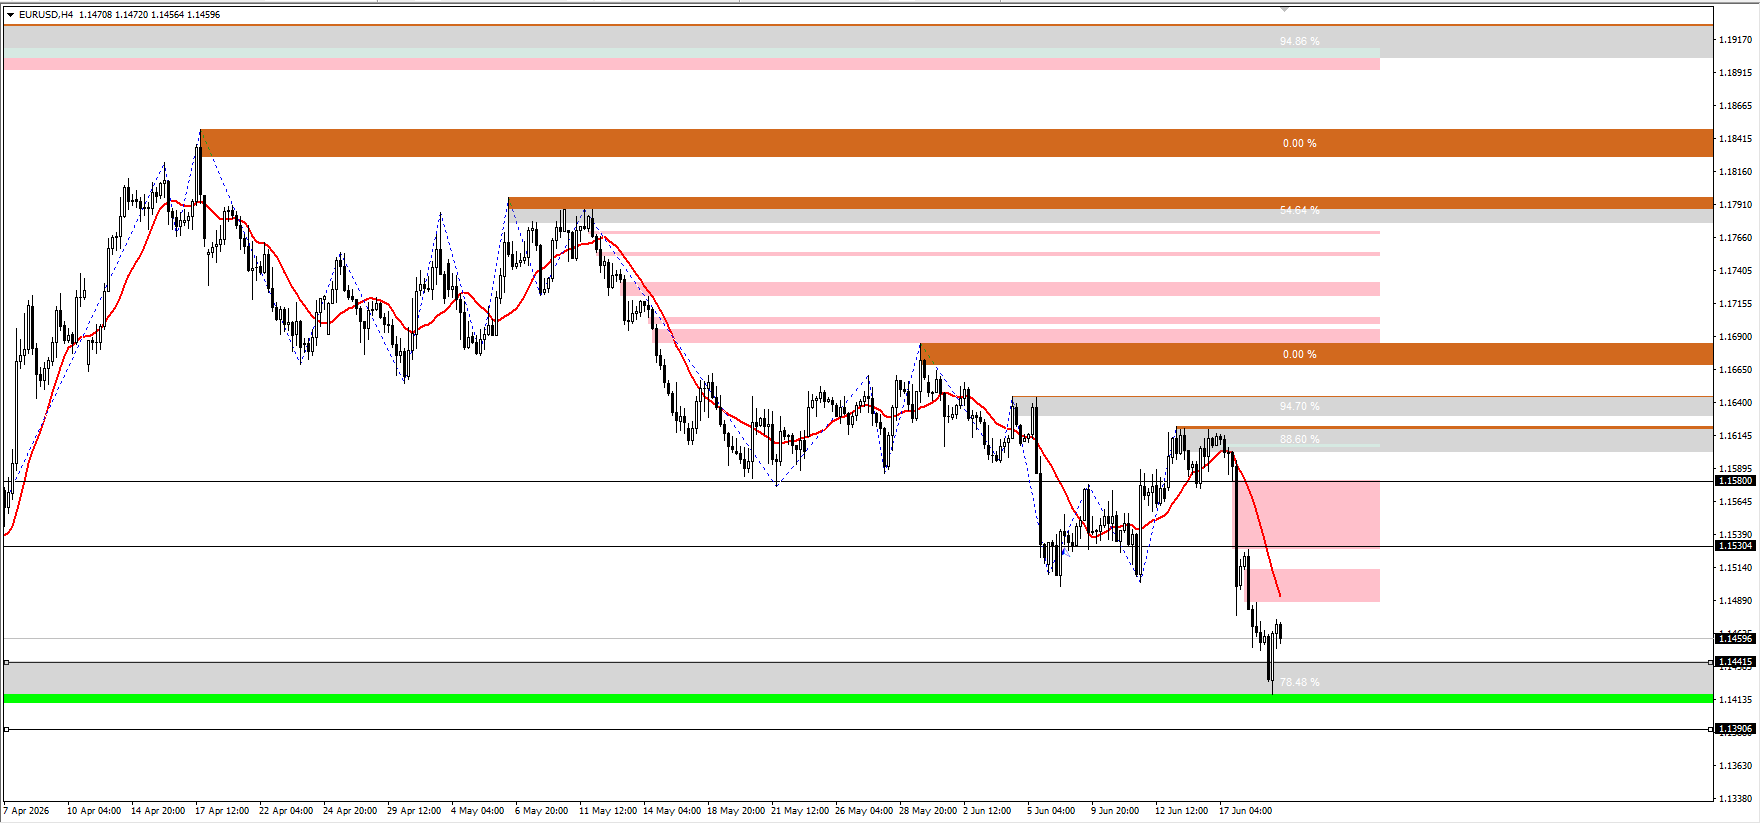The height and width of the screenshot is (823, 1760).
Task: Click the 1.14890 price scale value
Action: (x=1736, y=601)
